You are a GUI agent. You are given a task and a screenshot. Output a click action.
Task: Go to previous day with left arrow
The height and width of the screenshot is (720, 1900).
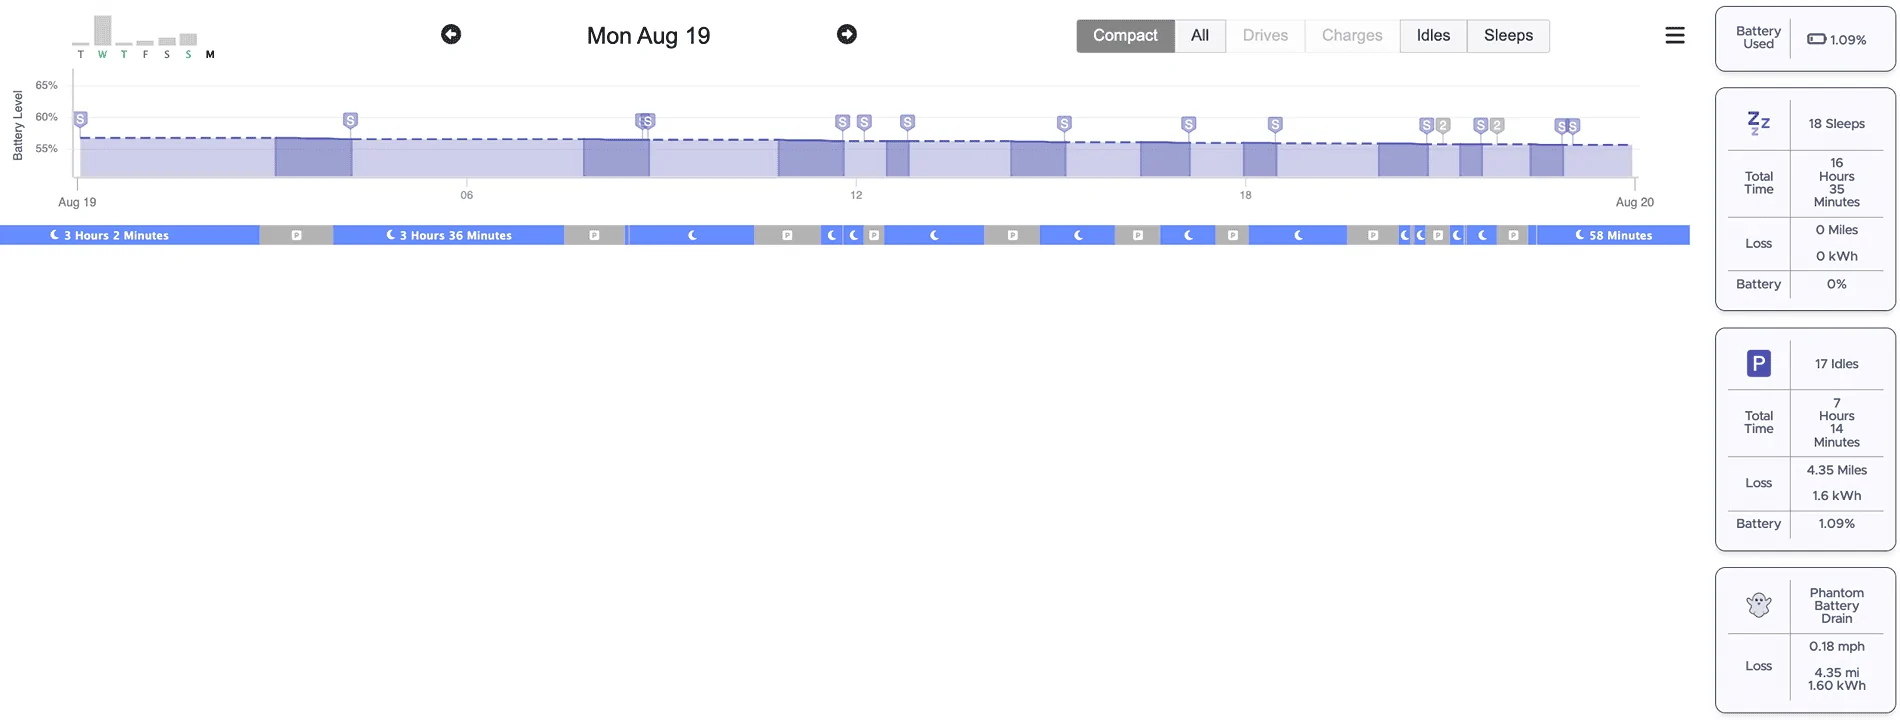pyautogui.click(x=451, y=34)
